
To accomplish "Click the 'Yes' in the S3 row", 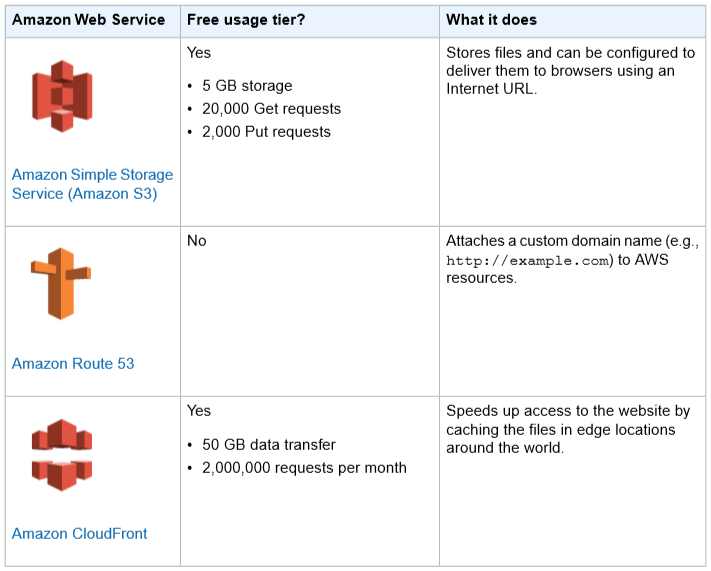I will pyautogui.click(x=199, y=53).
